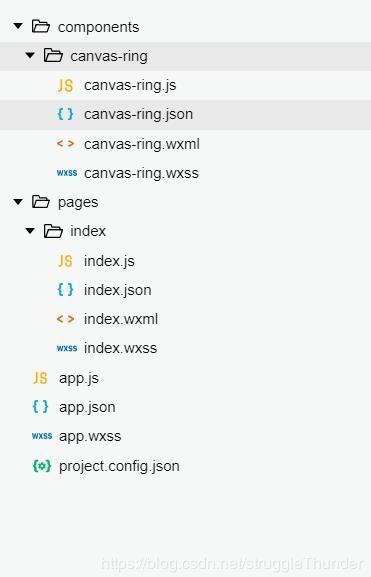Image resolution: width=371 pixels, height=577 pixels.
Task: Open index.js file
Action: (x=109, y=261)
